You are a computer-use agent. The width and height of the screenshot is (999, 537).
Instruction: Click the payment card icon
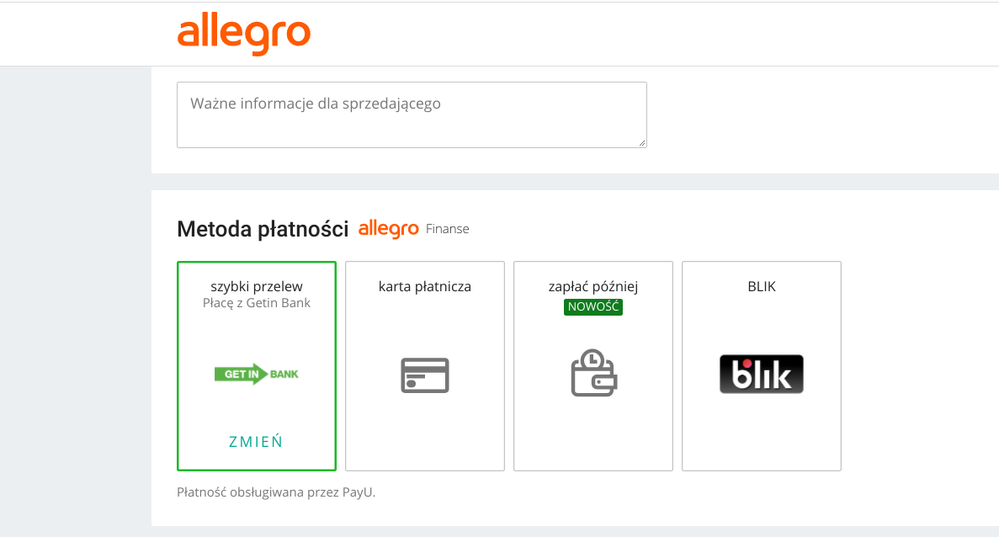(425, 375)
